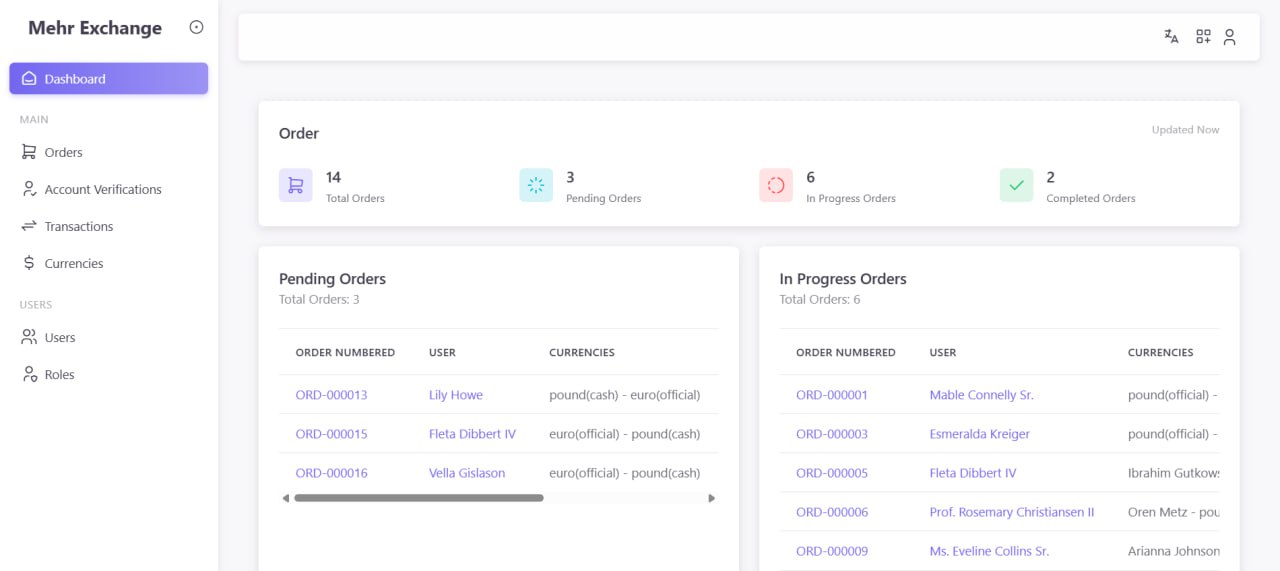Toggle the sidebar collapse circle icon
Screen dimensions: 1280x571
tap(196, 28)
